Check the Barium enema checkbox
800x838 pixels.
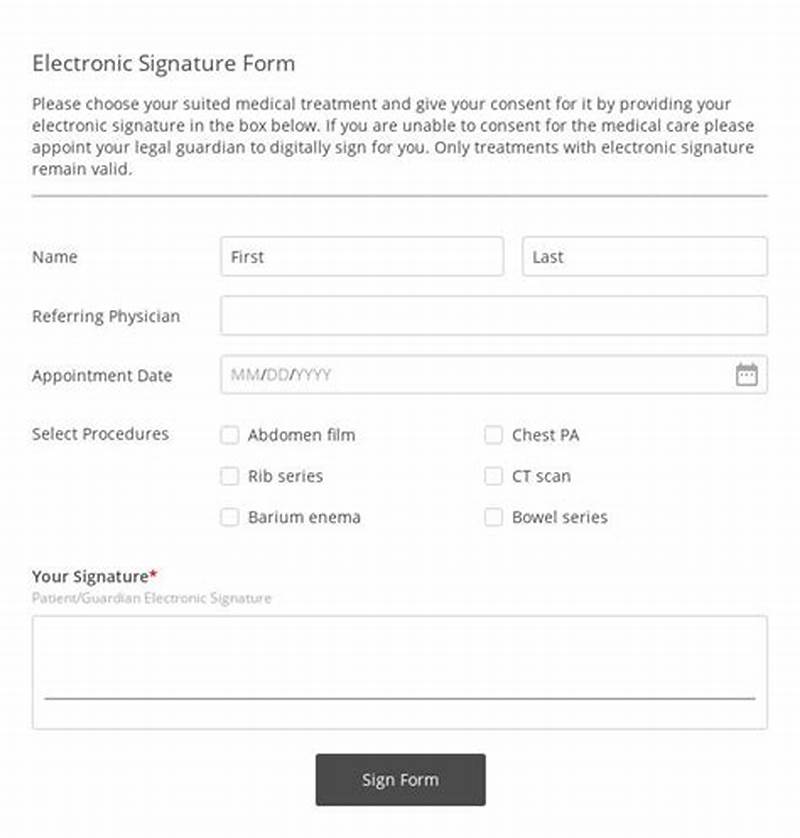[229, 517]
